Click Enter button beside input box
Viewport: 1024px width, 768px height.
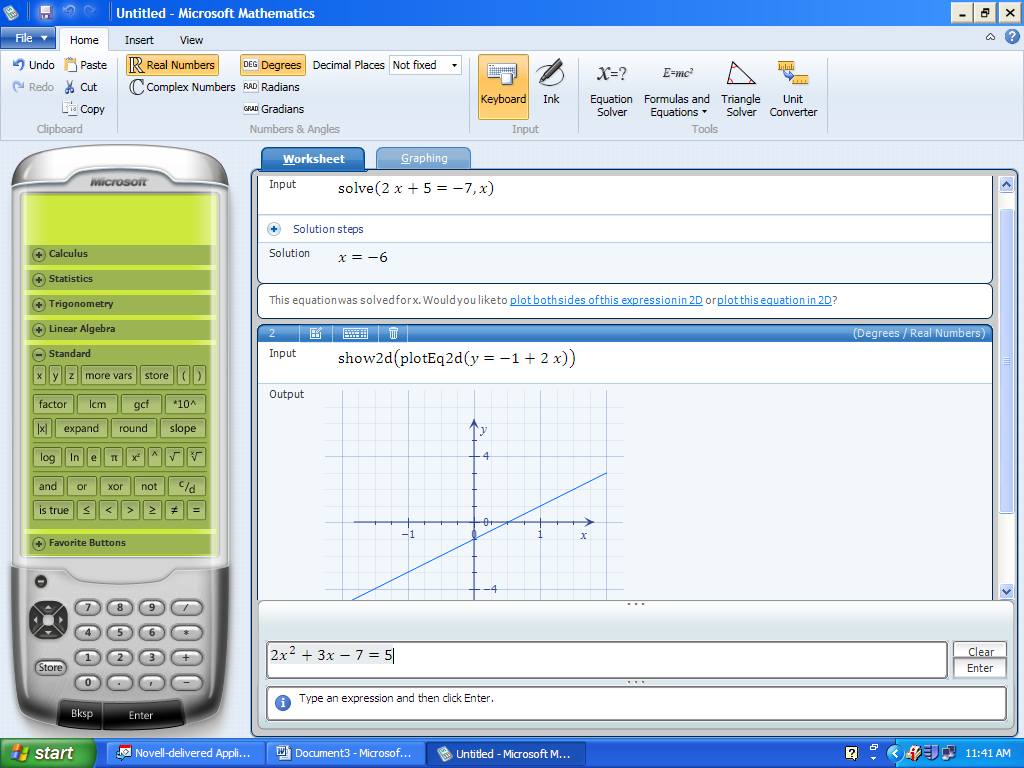(x=980, y=668)
